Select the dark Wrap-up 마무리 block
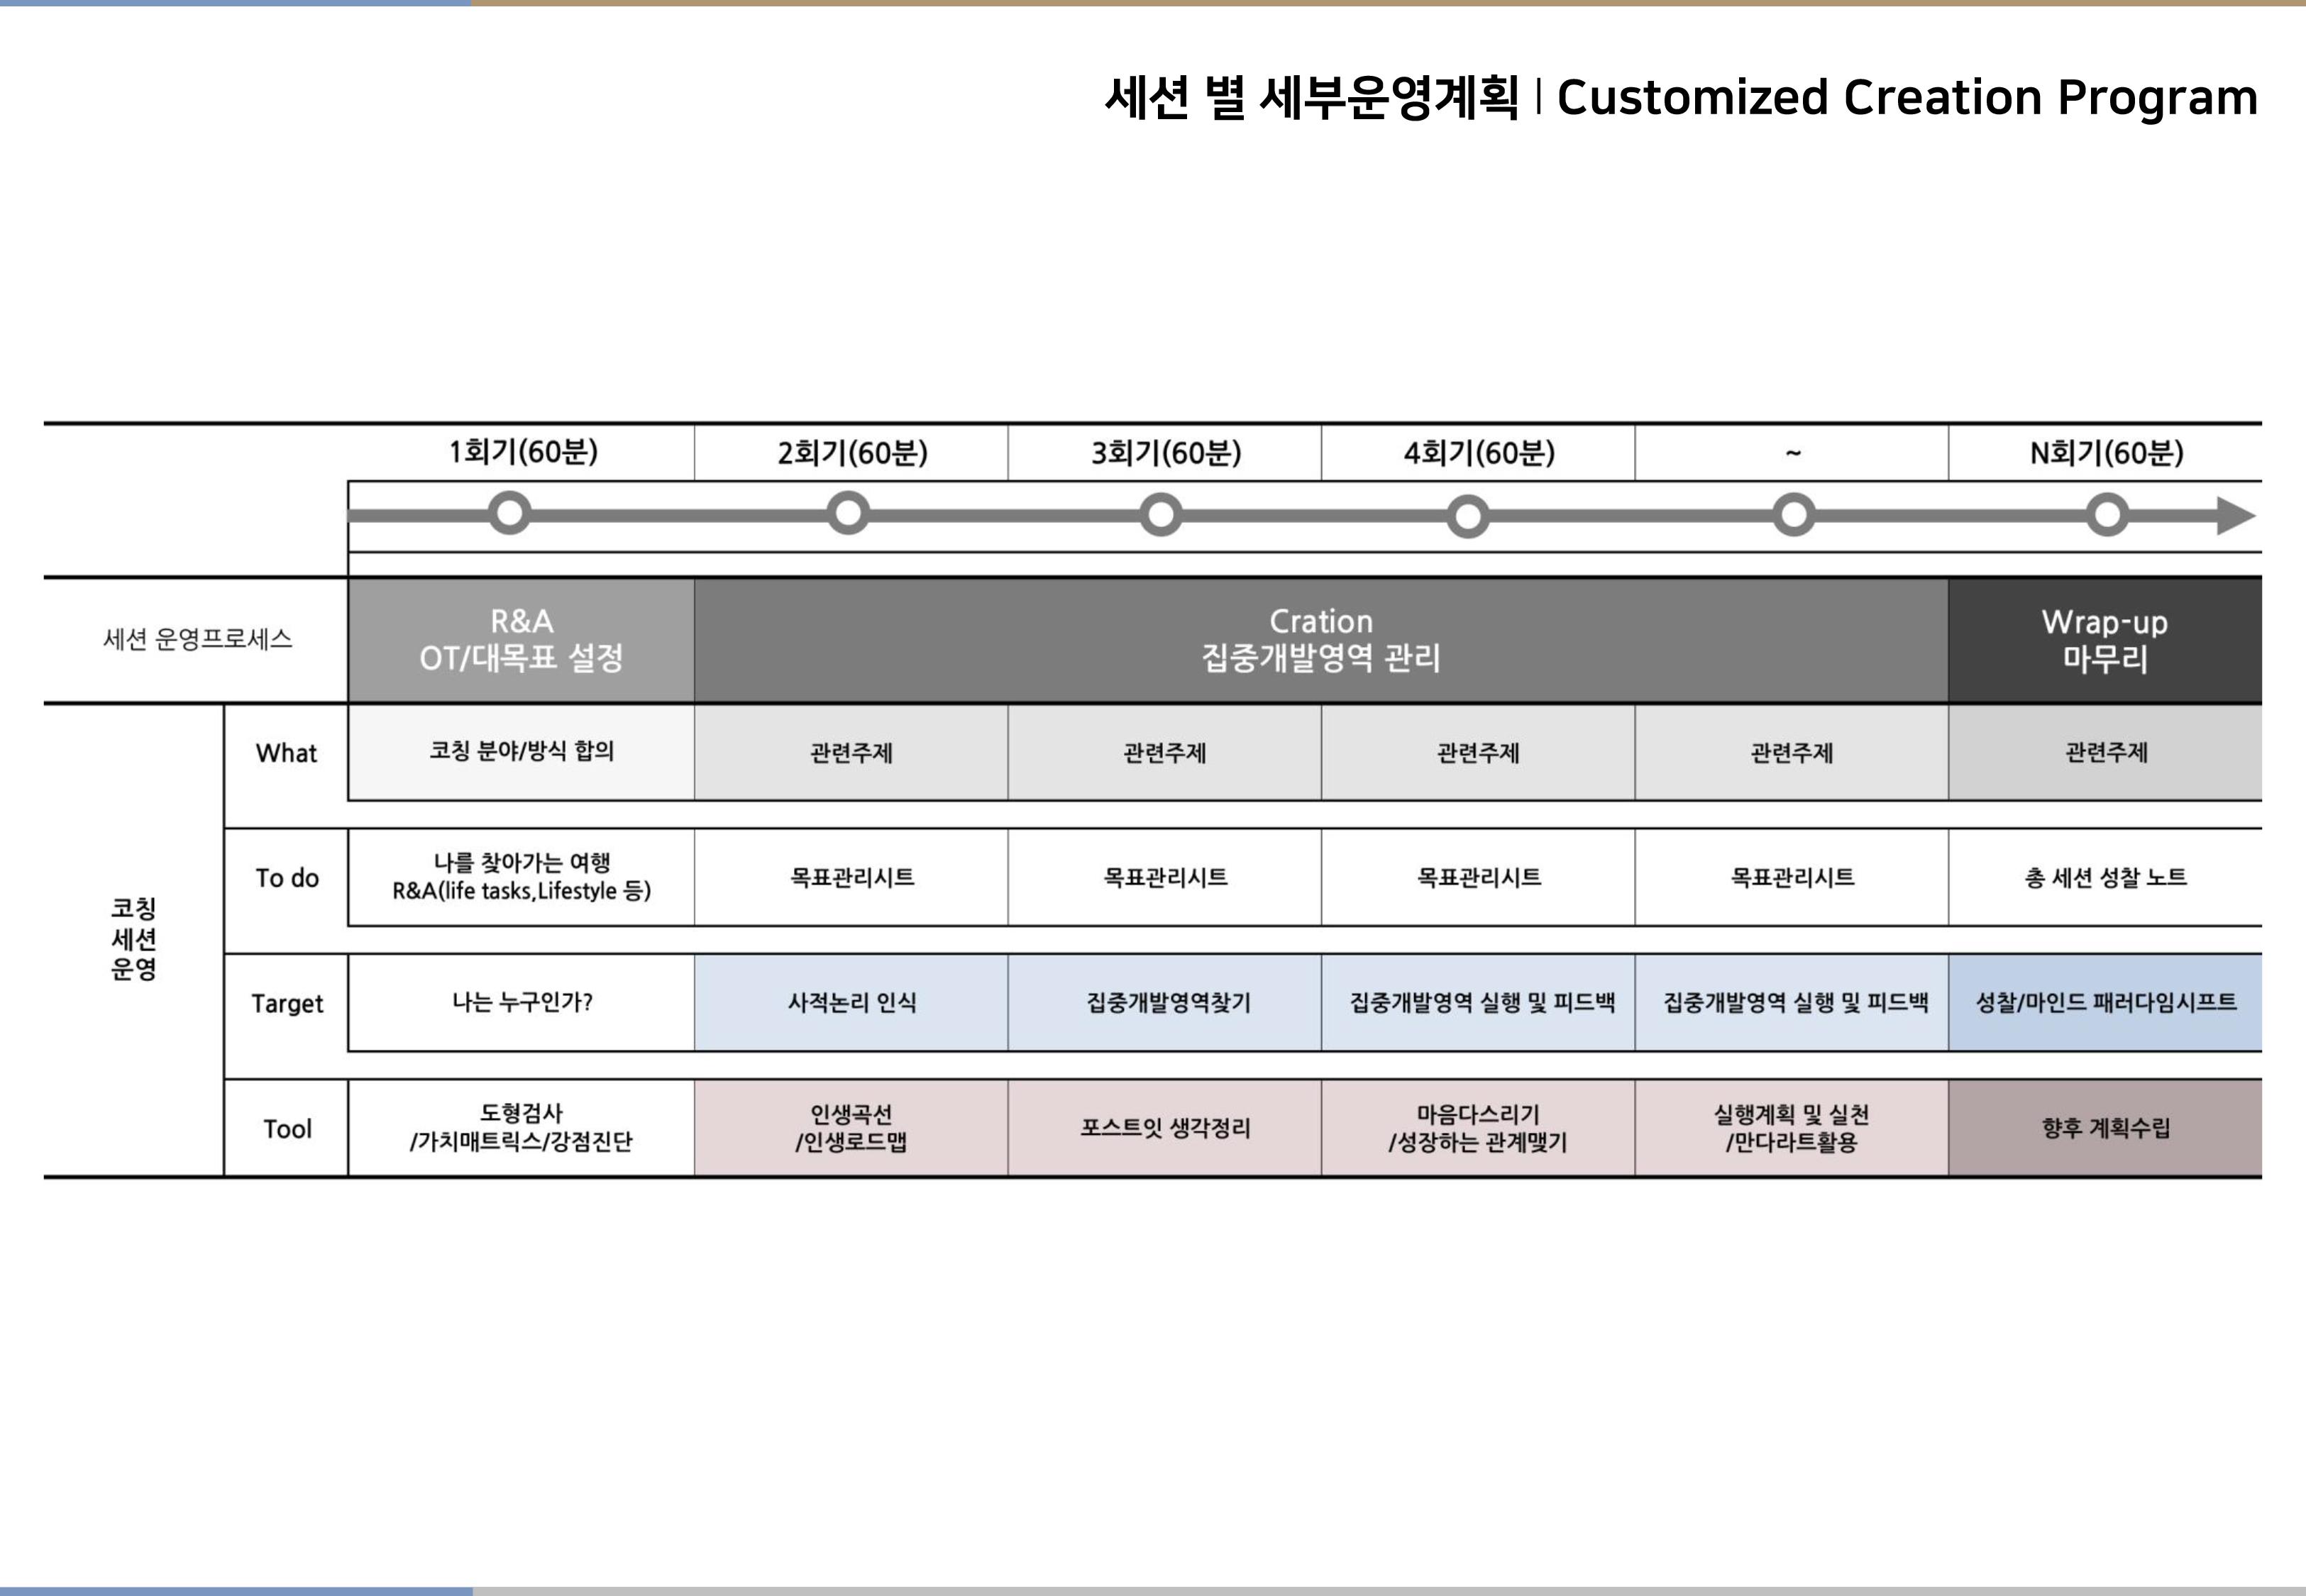This screenshot has height=1596, width=2306. [2104, 640]
